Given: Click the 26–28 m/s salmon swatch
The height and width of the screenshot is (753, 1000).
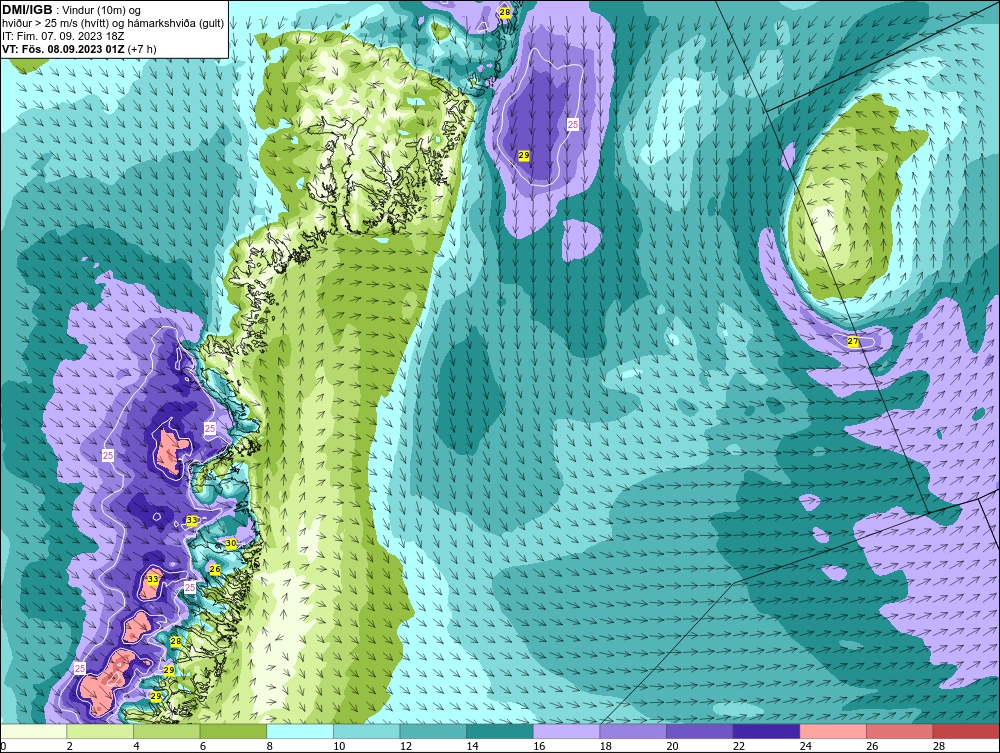Looking at the screenshot, I should coord(900,731).
